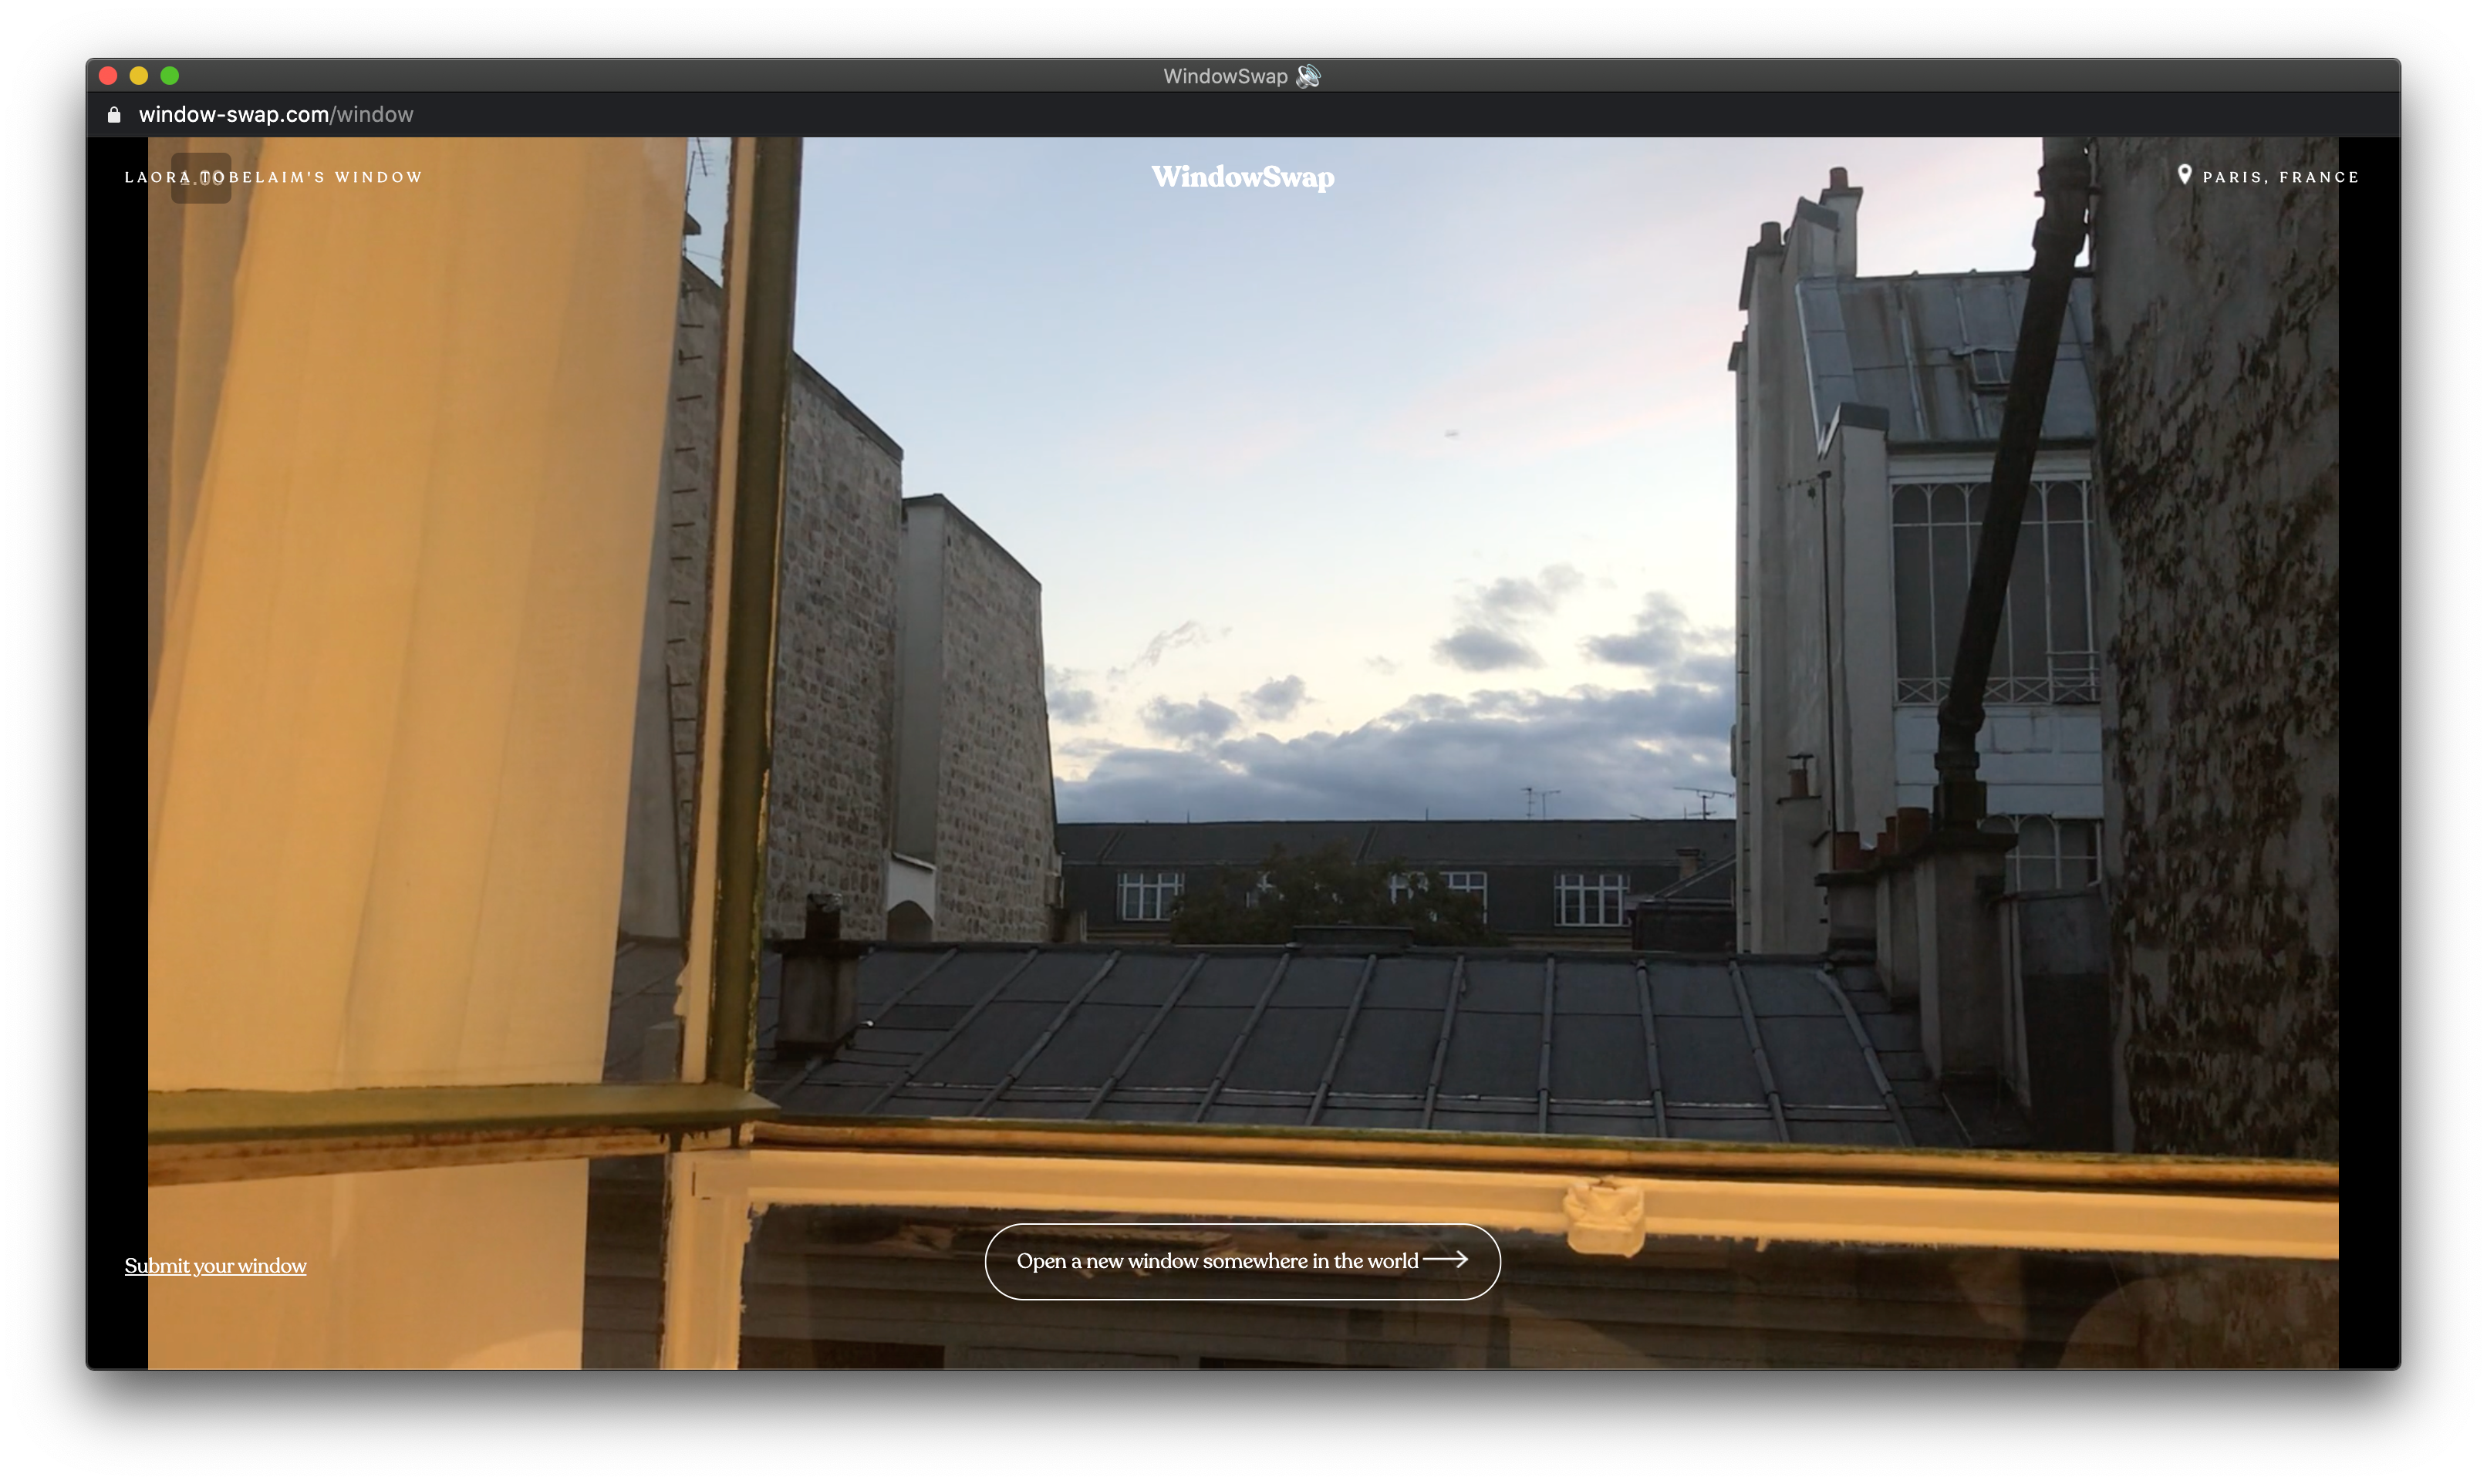Click an empty area of the title bar
2487x1484 pixels.
(700, 76)
